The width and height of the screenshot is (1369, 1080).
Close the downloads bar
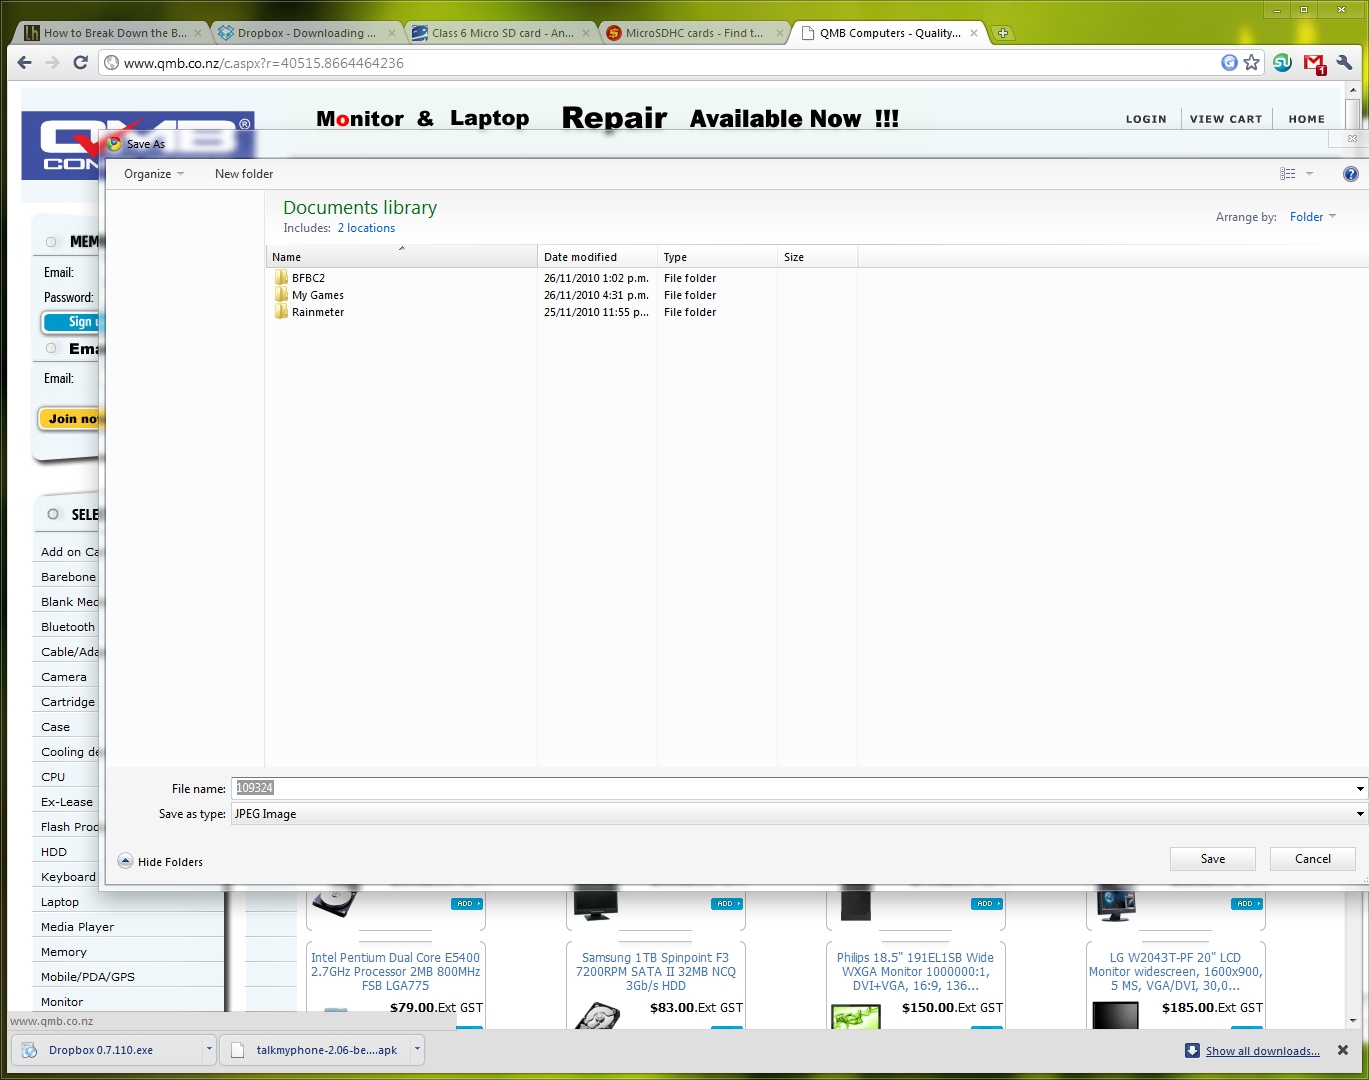coord(1343,1050)
